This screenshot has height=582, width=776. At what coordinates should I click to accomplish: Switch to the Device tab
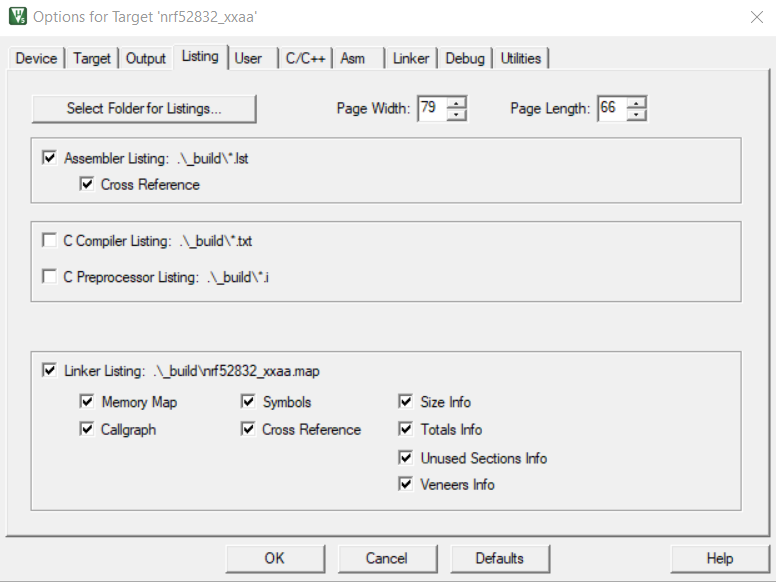36,58
